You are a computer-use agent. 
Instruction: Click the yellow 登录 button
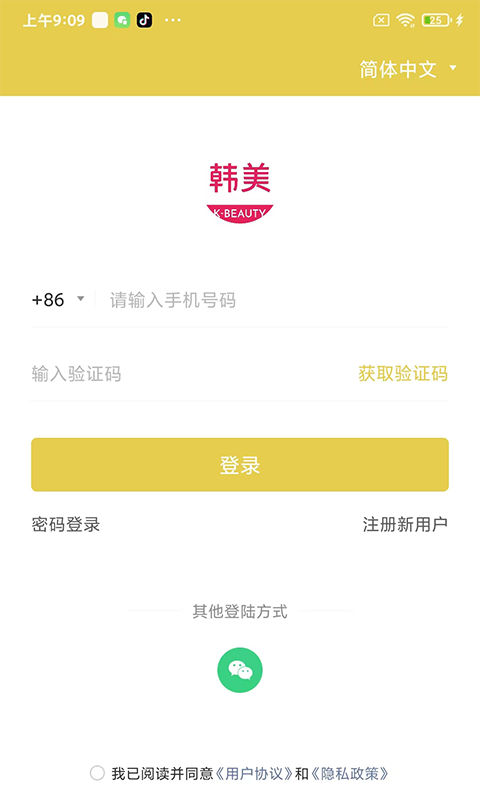[240, 464]
